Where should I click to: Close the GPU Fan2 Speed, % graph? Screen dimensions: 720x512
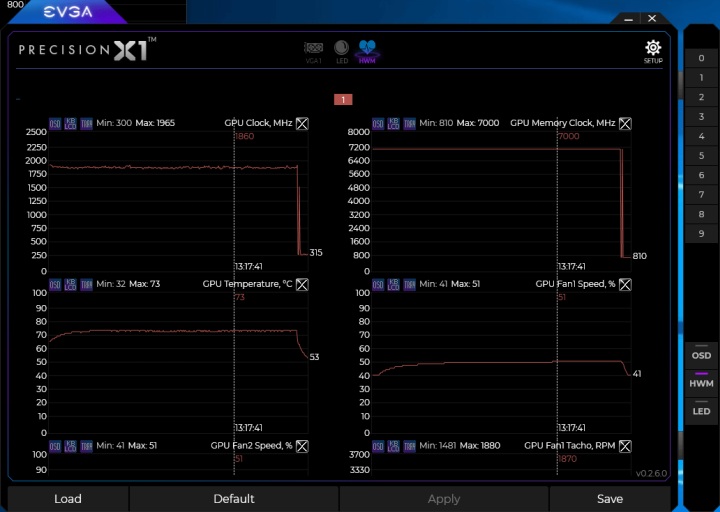(302, 446)
